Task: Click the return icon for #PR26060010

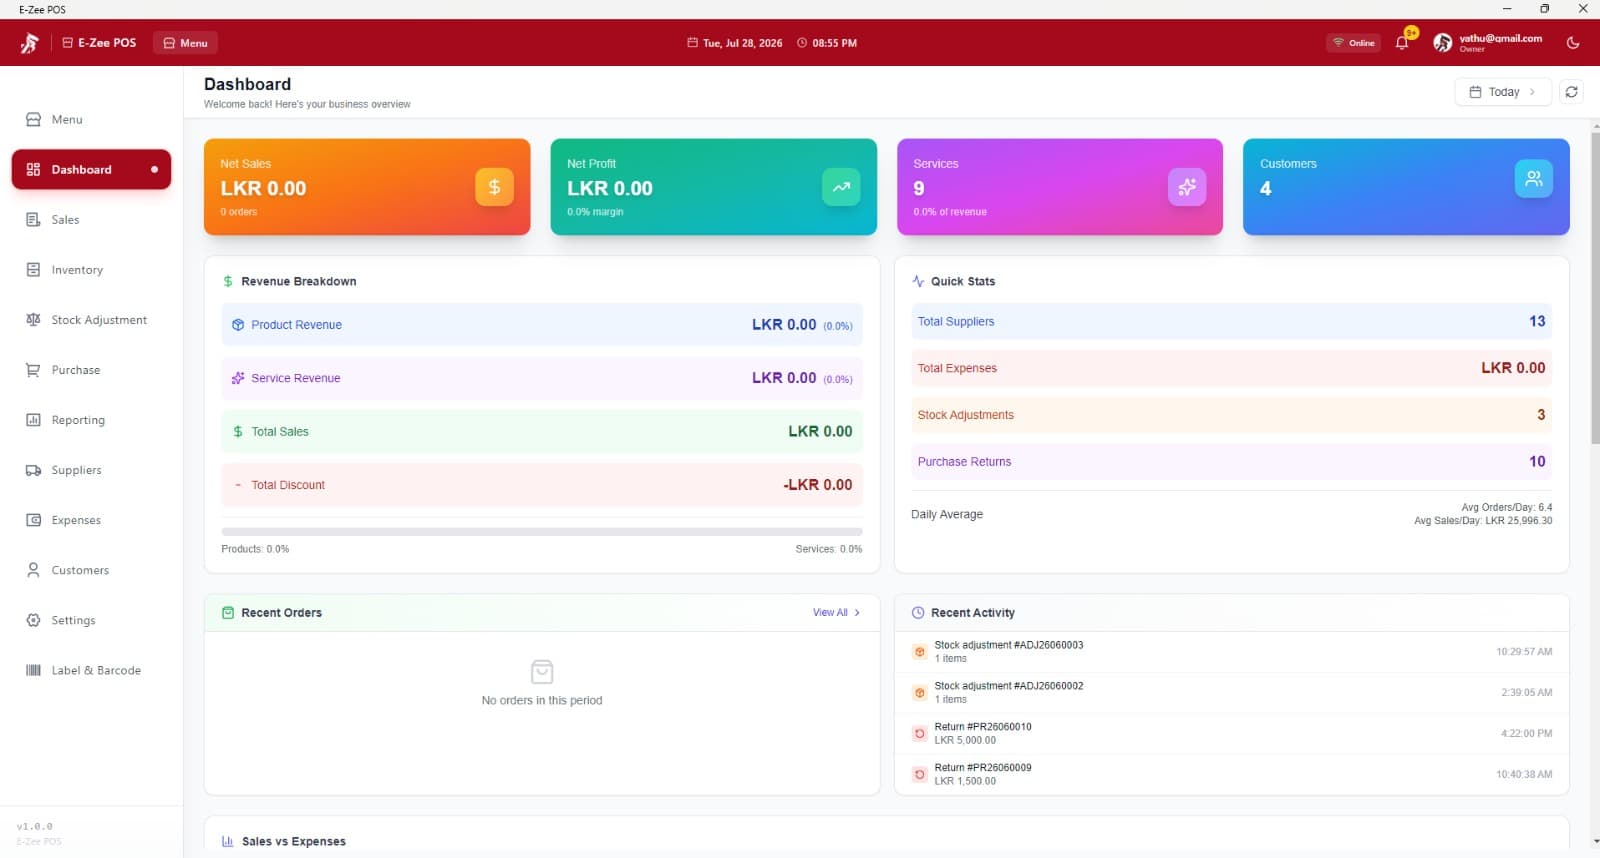Action: tap(919, 734)
